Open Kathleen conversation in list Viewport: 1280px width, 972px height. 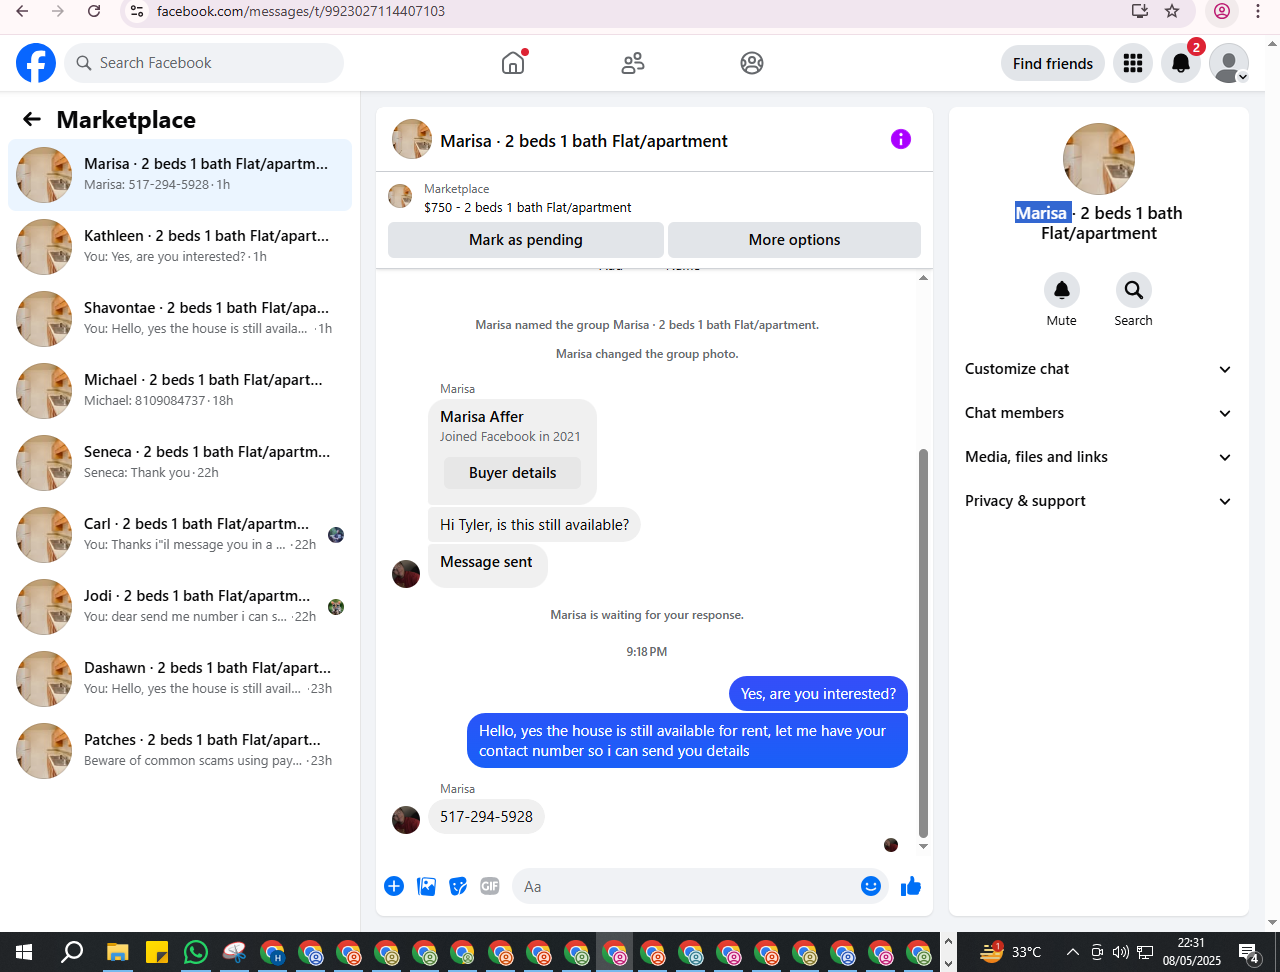180,247
